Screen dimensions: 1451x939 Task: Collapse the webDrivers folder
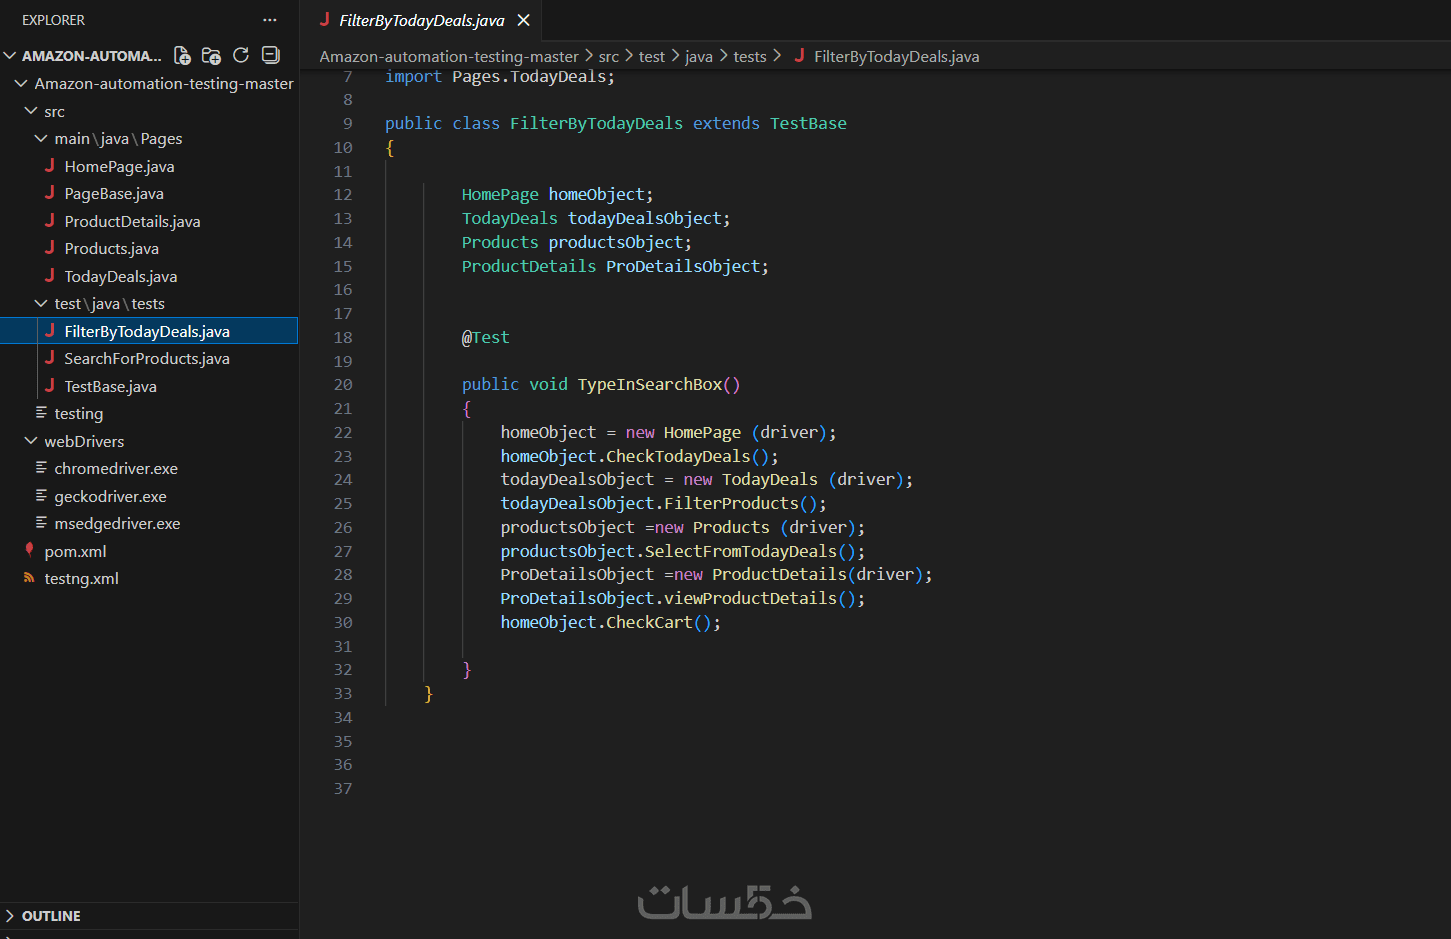click(x=31, y=441)
